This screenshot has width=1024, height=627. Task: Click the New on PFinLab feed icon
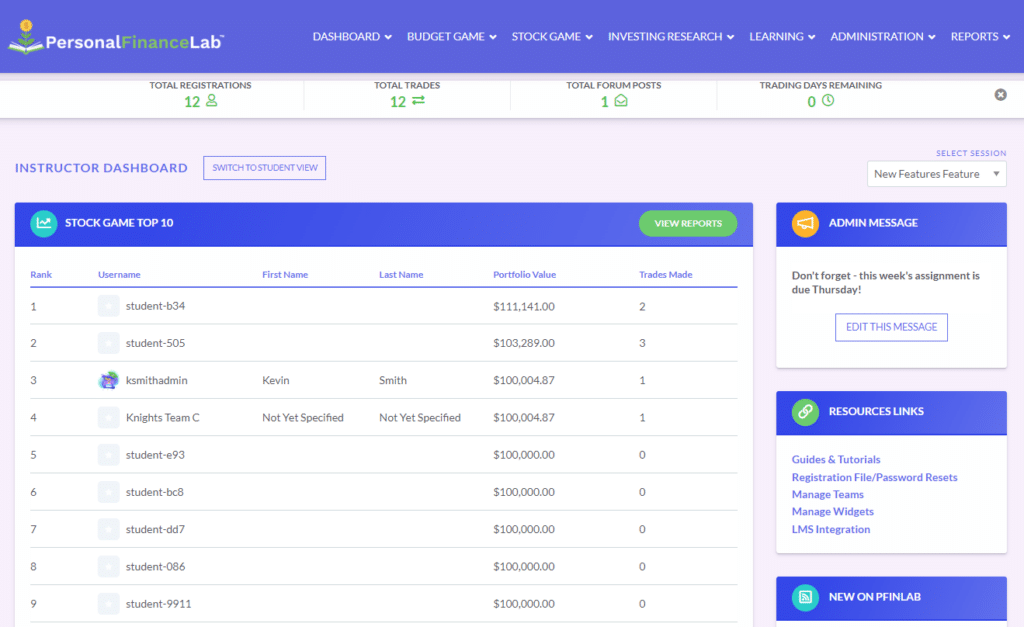pyautogui.click(x=805, y=598)
